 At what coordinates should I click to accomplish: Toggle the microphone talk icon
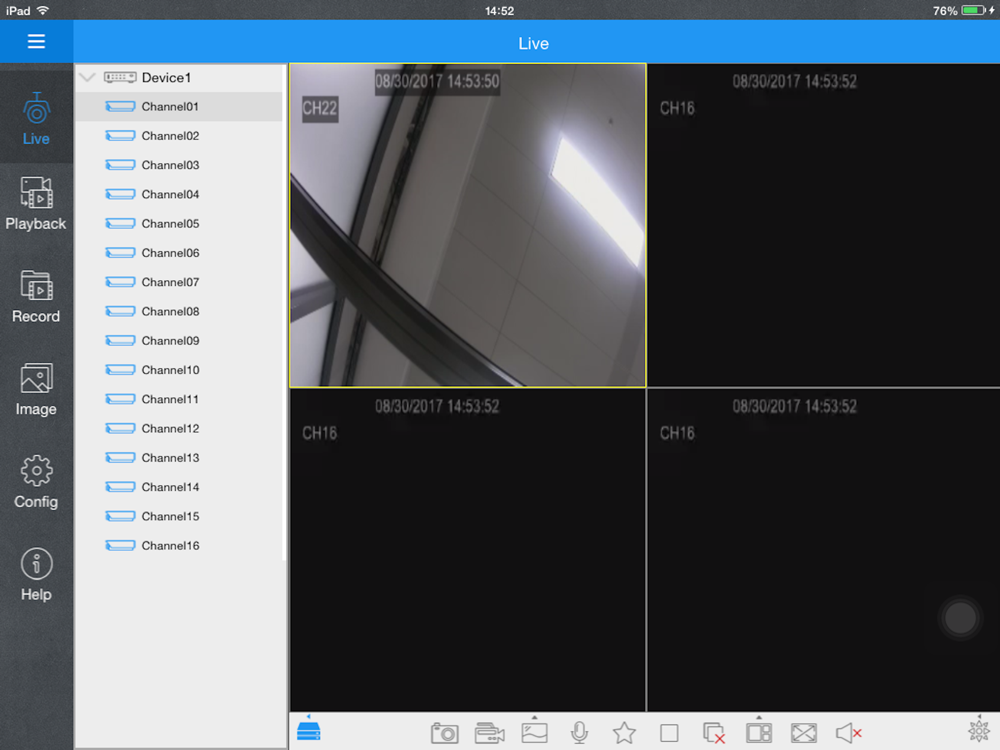pyautogui.click(x=579, y=733)
